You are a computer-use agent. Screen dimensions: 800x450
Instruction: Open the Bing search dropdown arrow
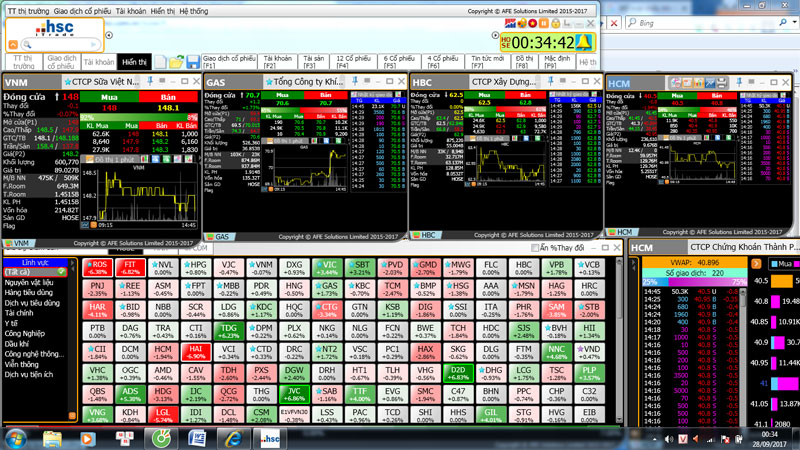[x=795, y=22]
